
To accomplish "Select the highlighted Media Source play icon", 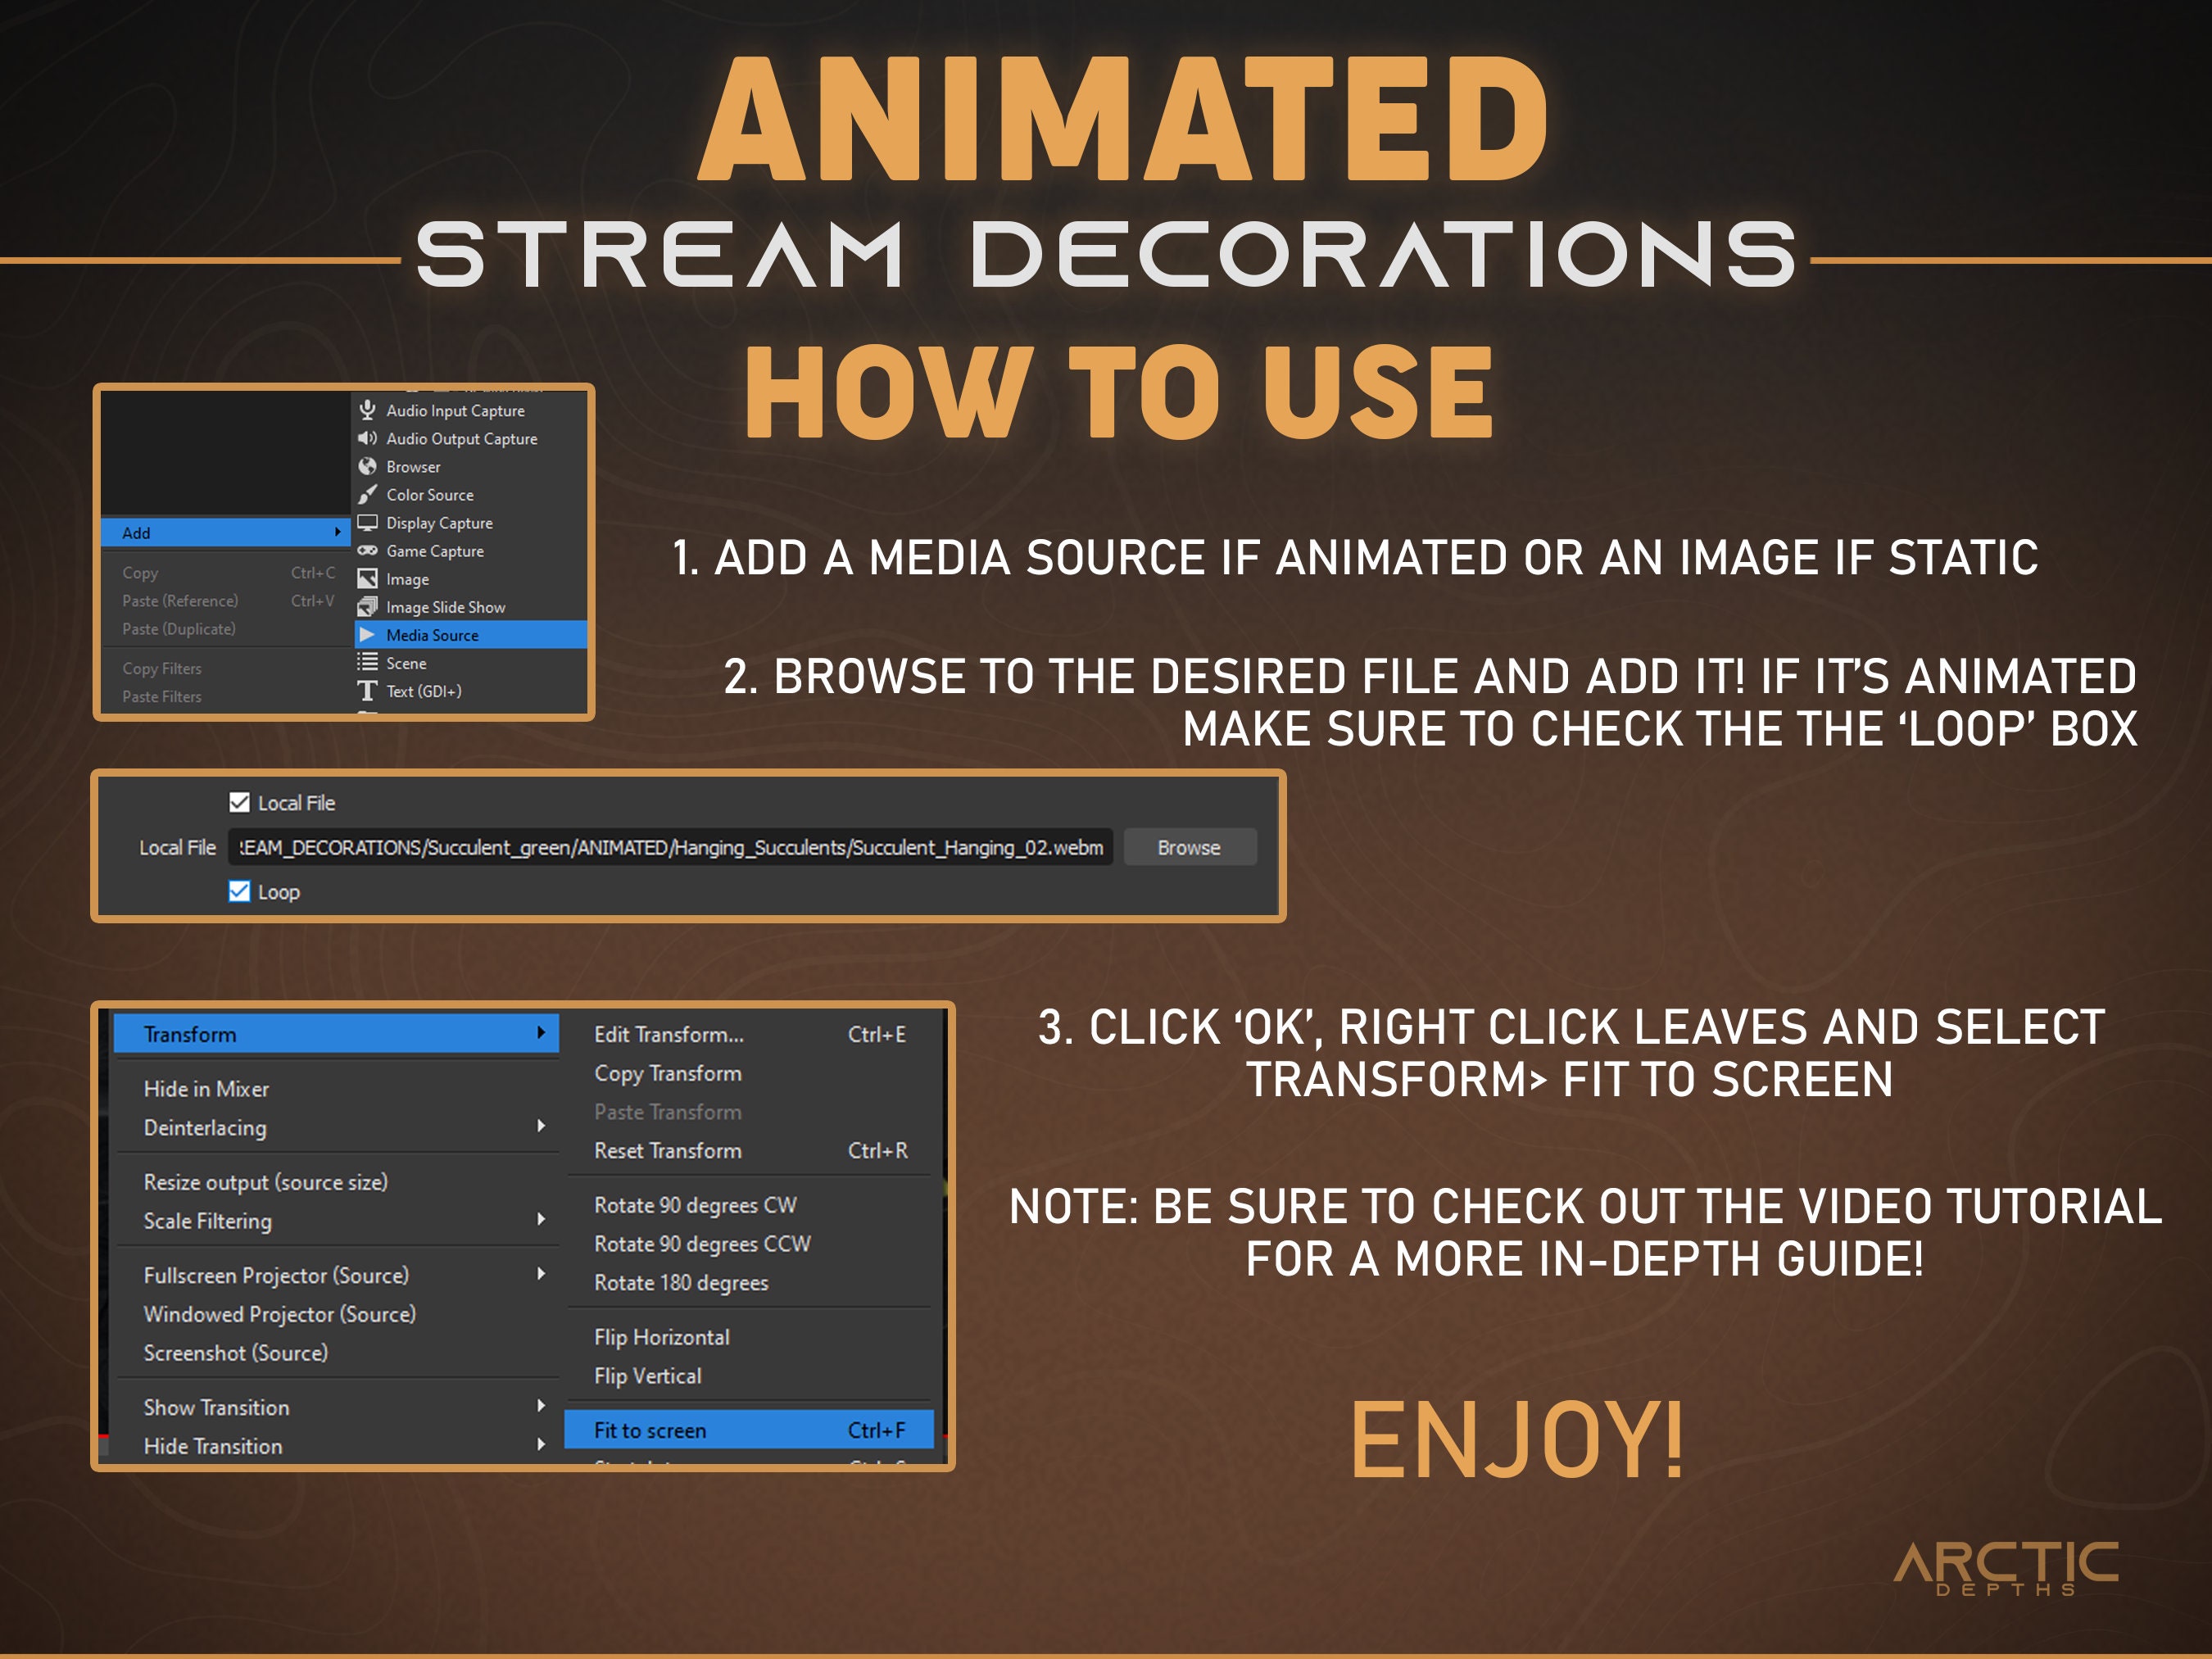I will pyautogui.click(x=367, y=635).
